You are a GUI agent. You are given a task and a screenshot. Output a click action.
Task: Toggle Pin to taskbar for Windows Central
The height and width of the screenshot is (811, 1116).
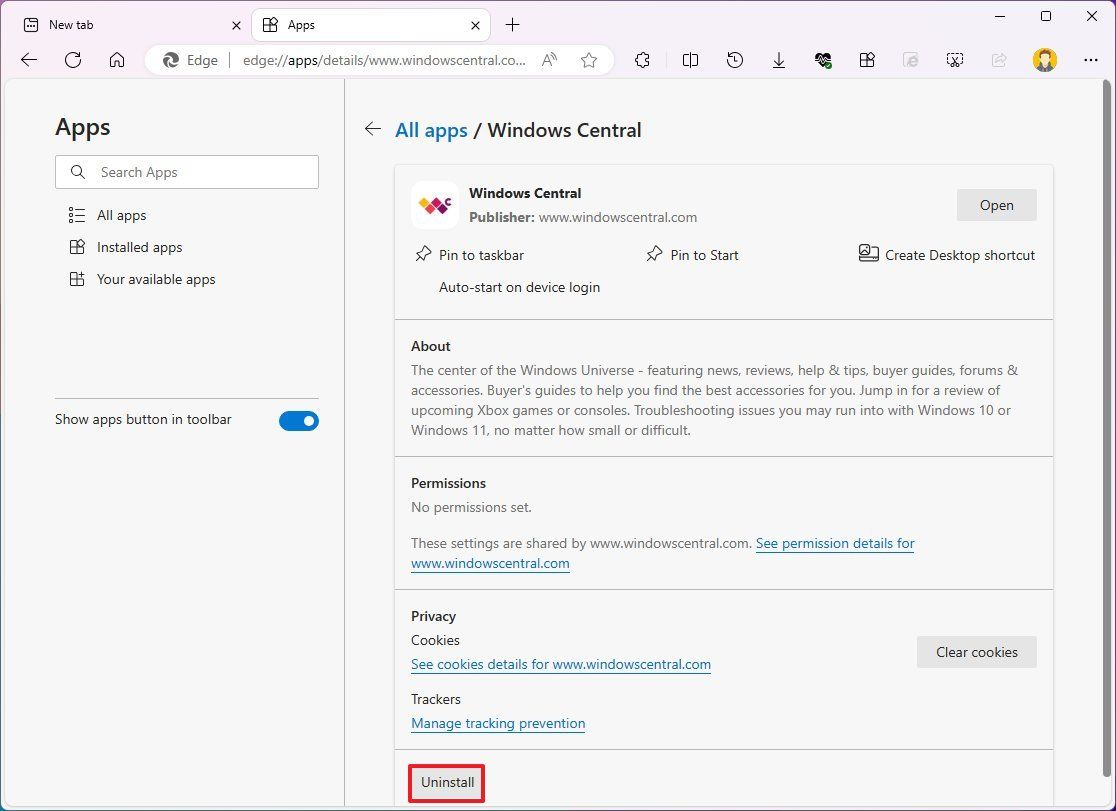click(468, 255)
